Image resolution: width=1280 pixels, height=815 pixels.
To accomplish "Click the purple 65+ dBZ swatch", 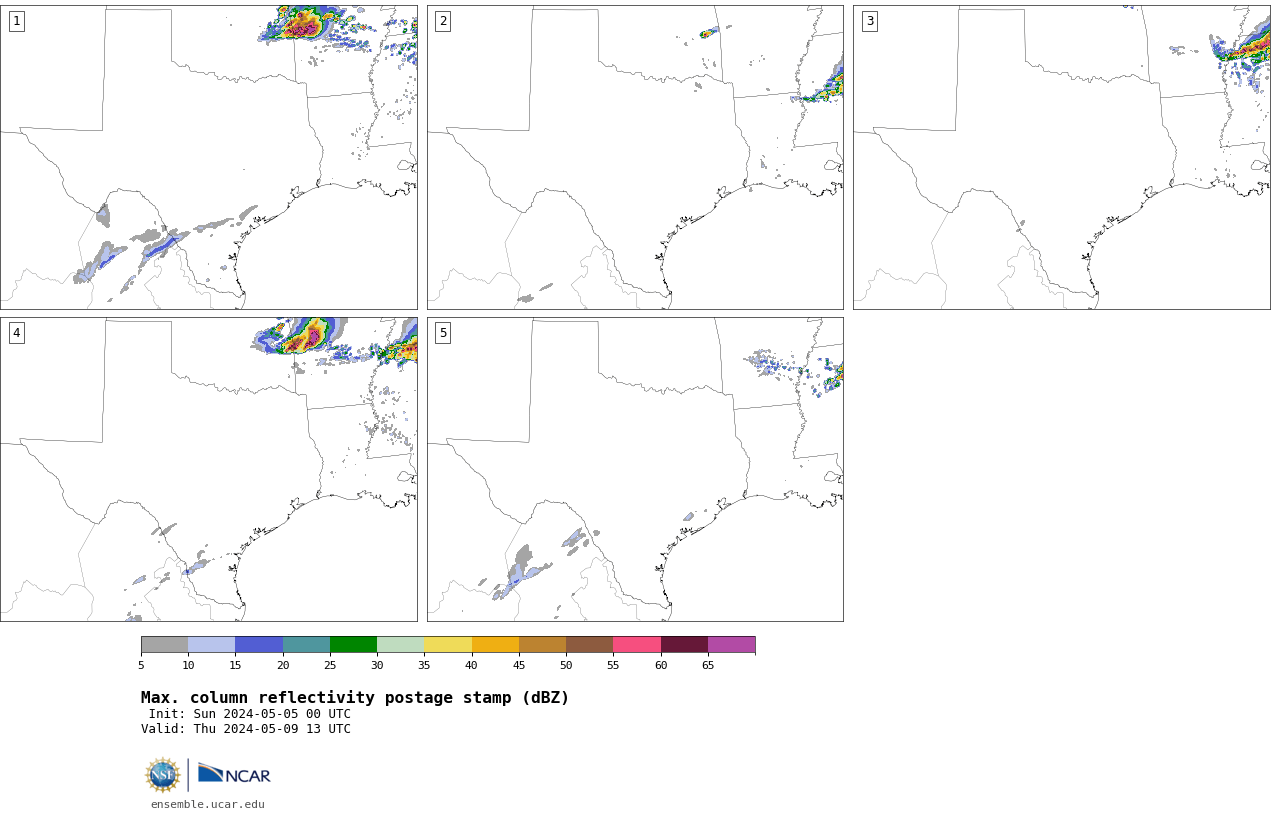I will [x=731, y=644].
